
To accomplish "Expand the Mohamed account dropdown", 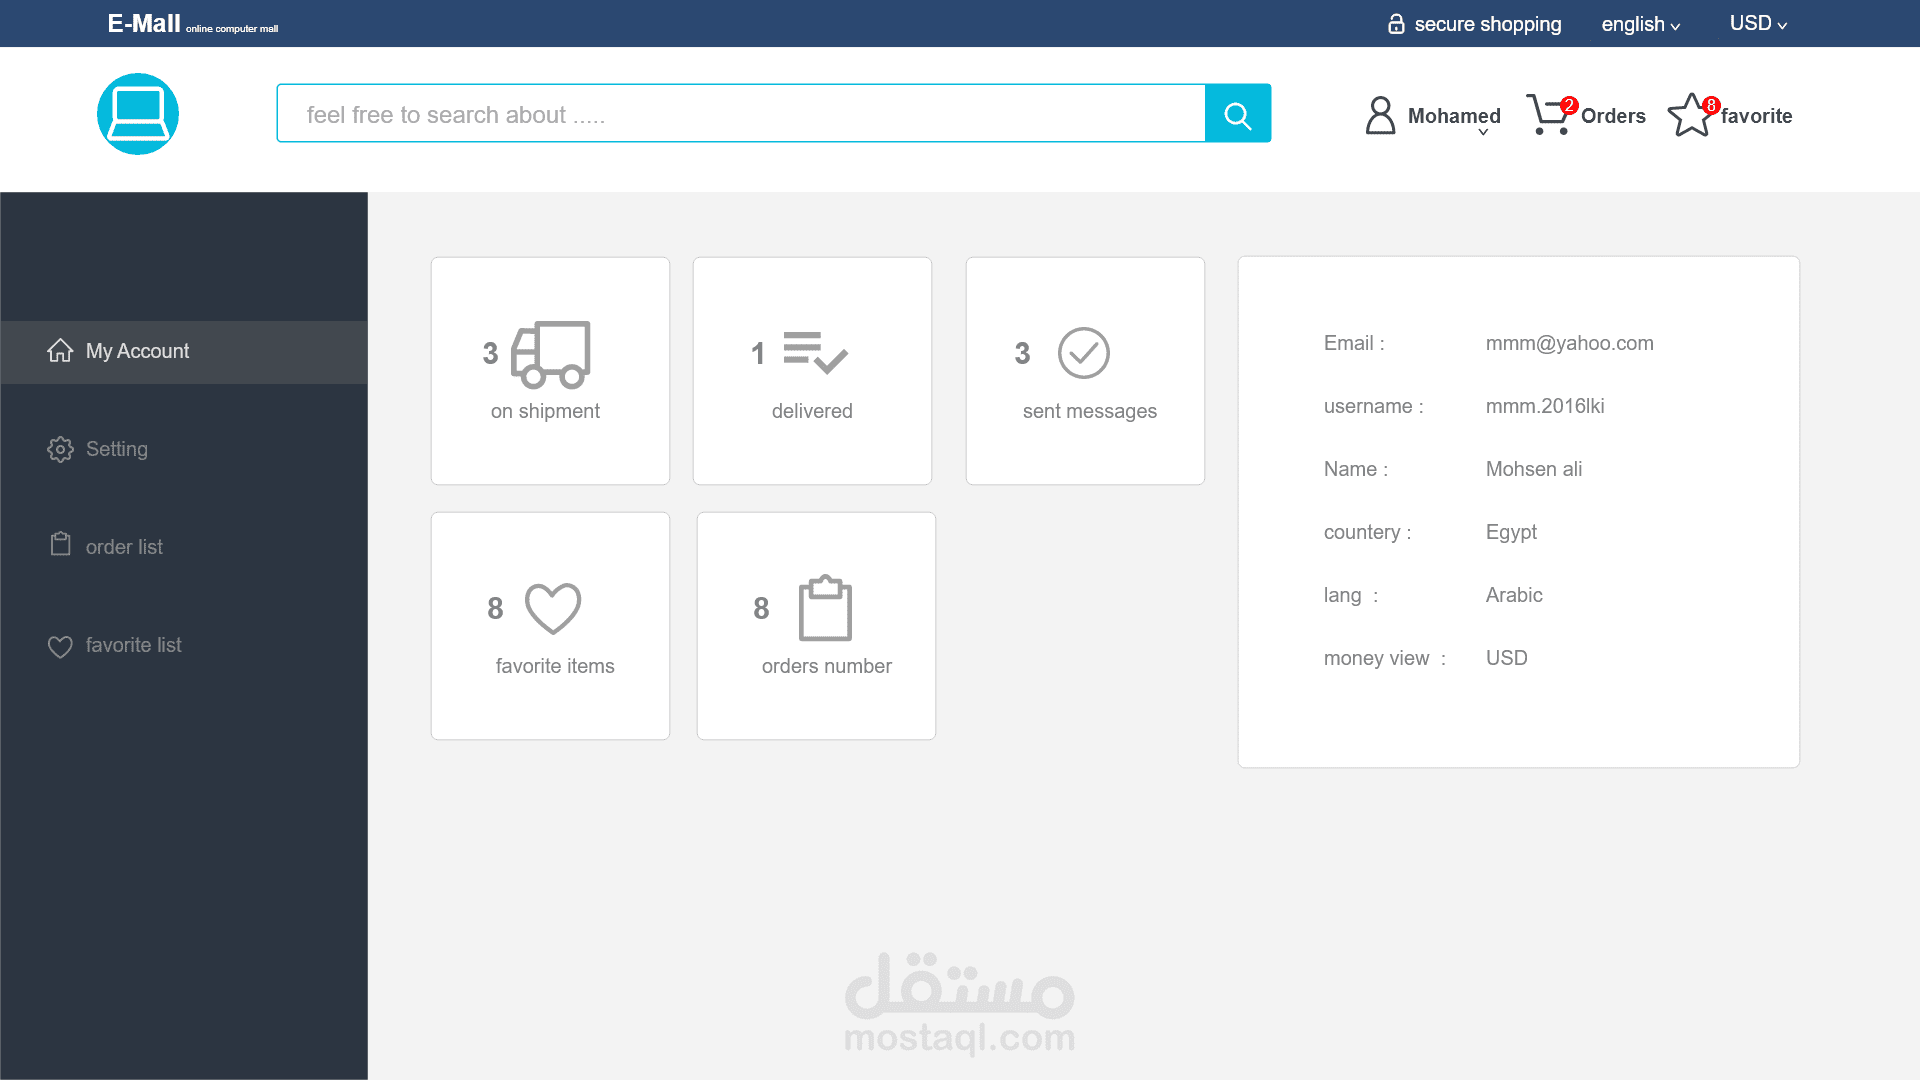I will tap(1454, 116).
